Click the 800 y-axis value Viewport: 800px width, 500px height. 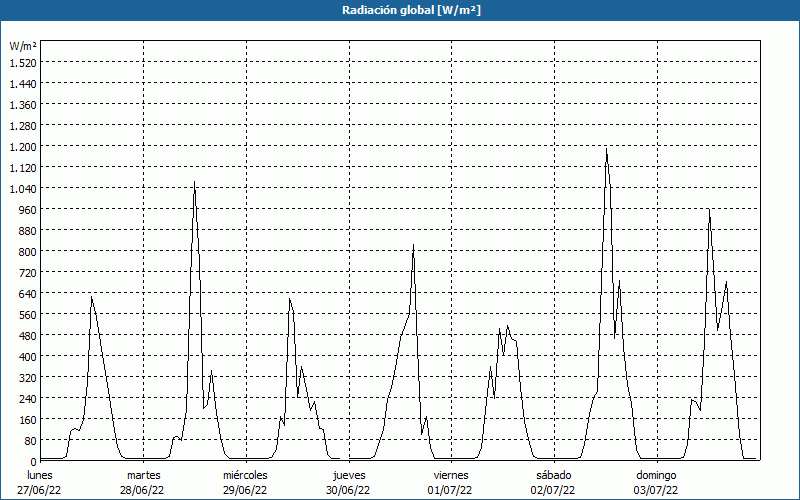click(29, 252)
